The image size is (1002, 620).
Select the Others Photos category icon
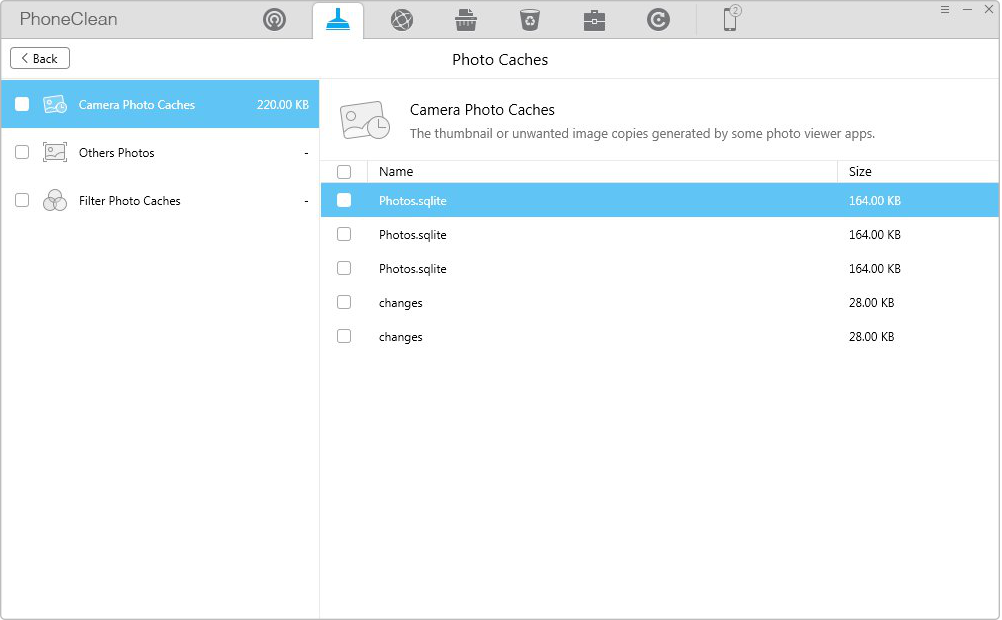point(55,153)
